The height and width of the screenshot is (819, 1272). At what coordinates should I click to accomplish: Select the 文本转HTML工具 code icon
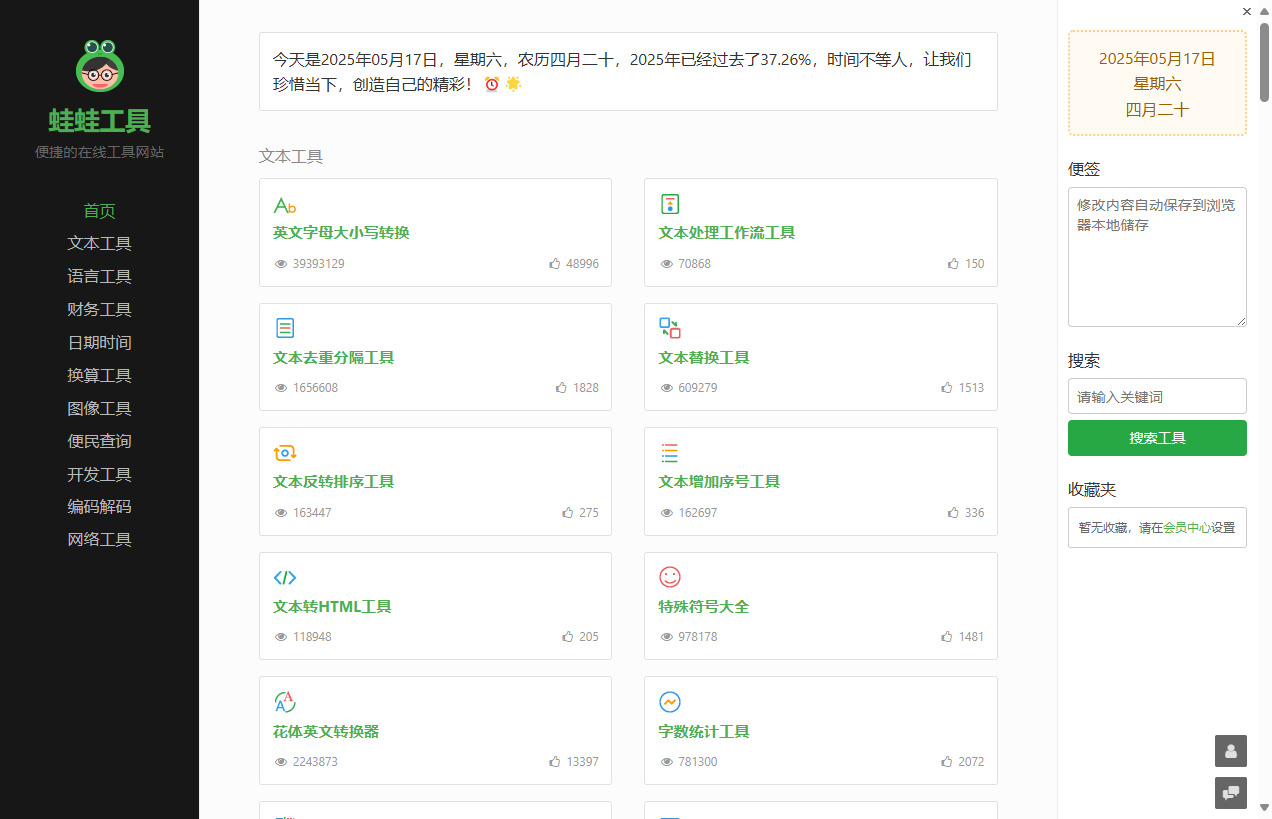tap(284, 578)
